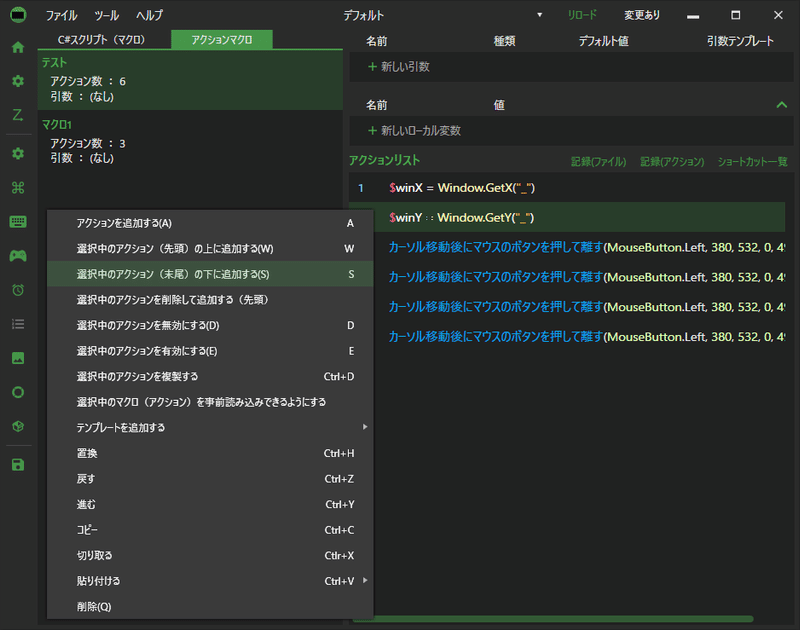The width and height of the screenshot is (800, 630).
Task: Switch to the C#スクリプト（マクロ） tab
Action: pyautogui.click(x=102, y=40)
